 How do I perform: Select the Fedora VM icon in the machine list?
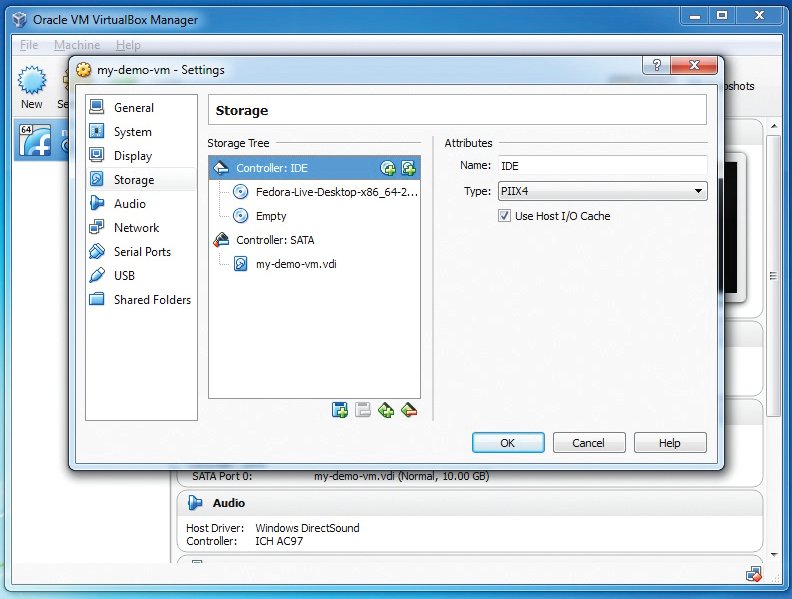(x=32, y=141)
